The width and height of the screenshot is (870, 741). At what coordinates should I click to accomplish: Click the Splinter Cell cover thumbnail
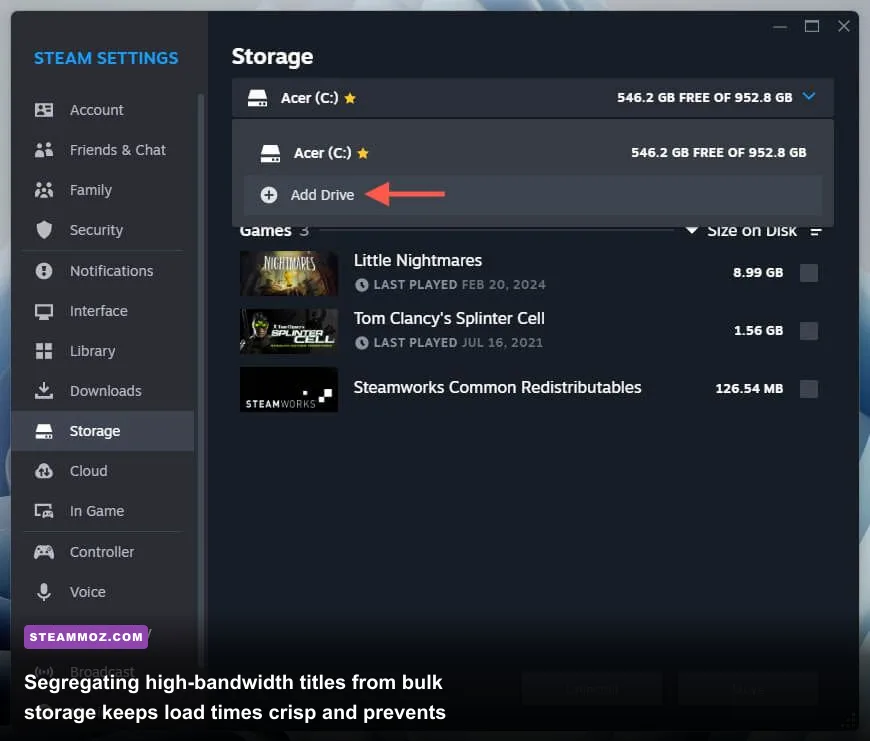(289, 331)
